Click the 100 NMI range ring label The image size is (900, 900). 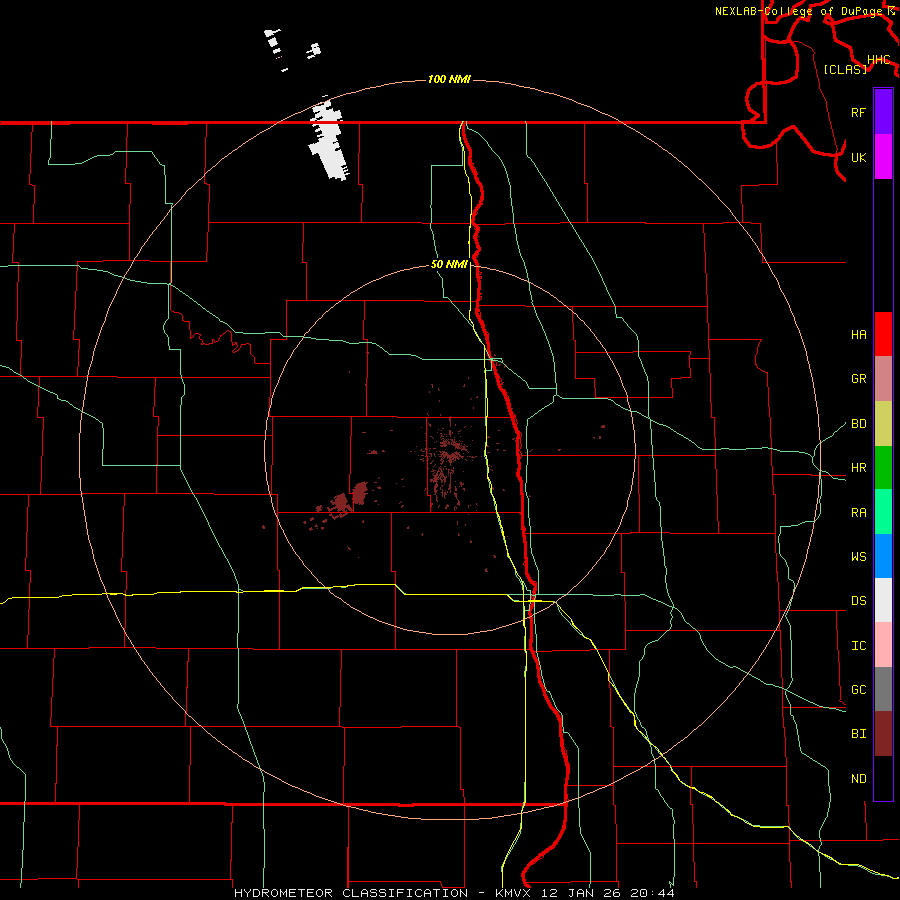click(x=449, y=79)
